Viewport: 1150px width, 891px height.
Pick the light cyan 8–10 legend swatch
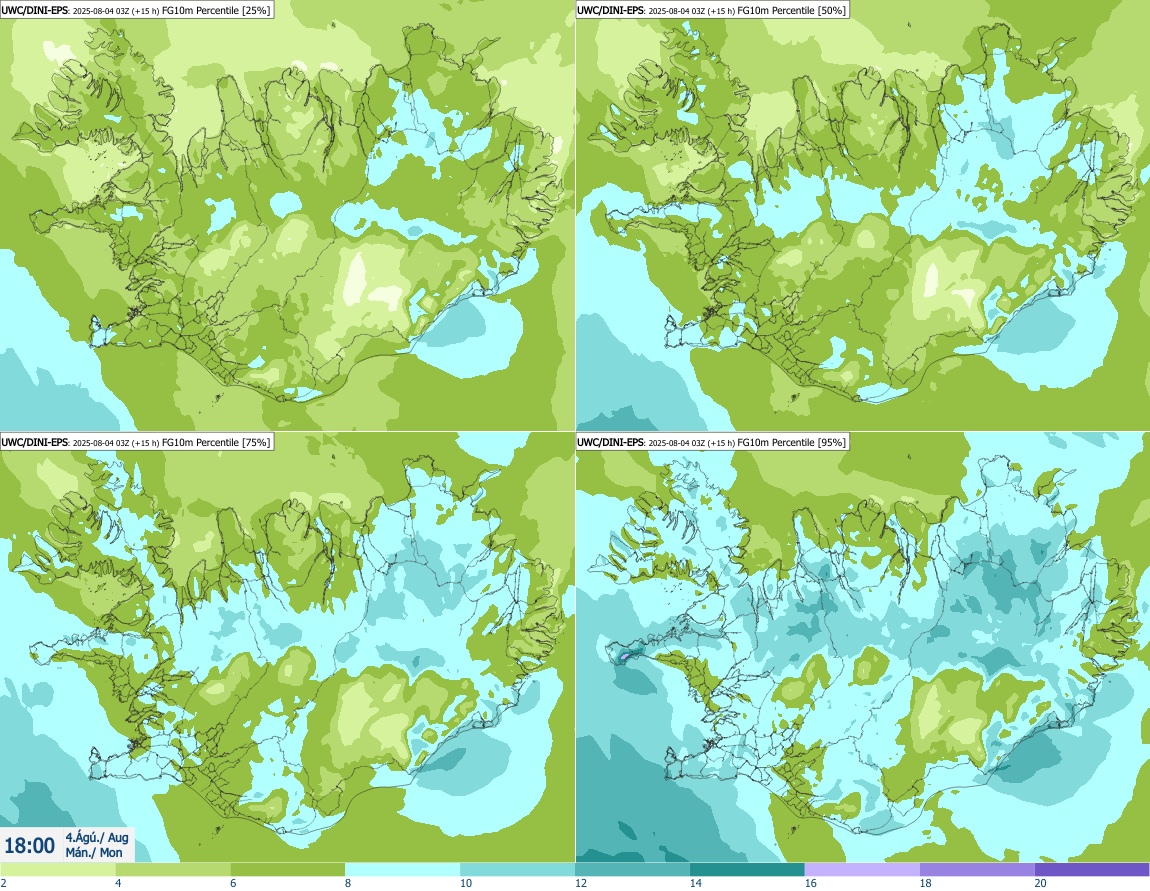coord(403,870)
